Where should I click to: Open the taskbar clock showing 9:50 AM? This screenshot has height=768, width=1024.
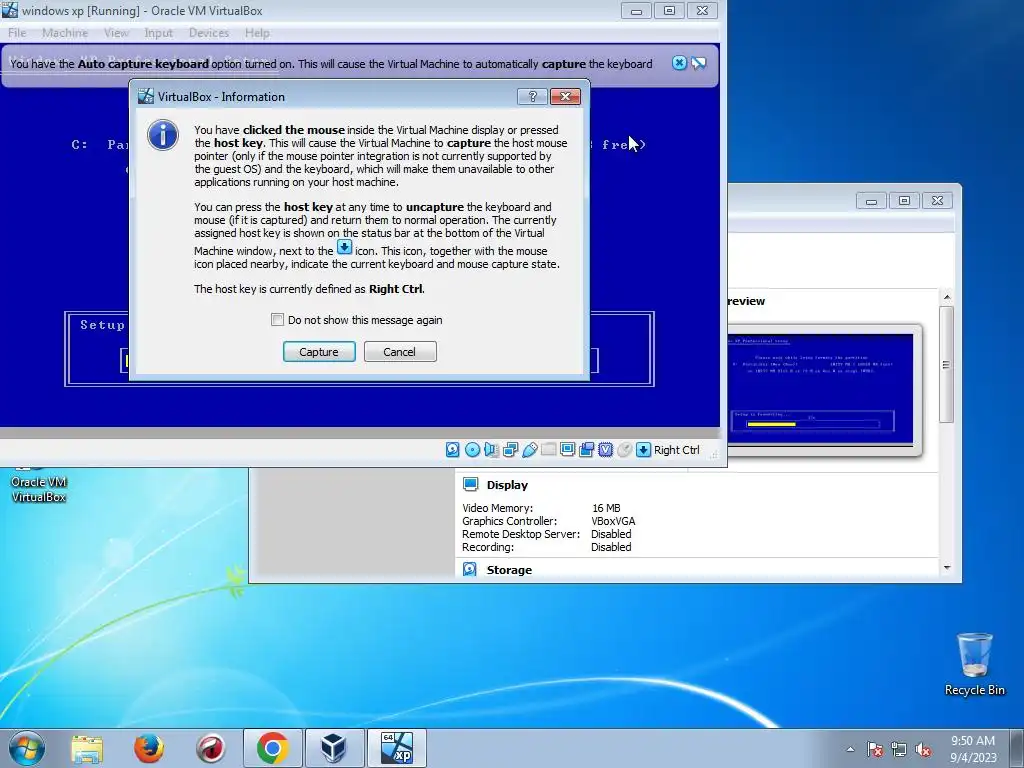973,748
